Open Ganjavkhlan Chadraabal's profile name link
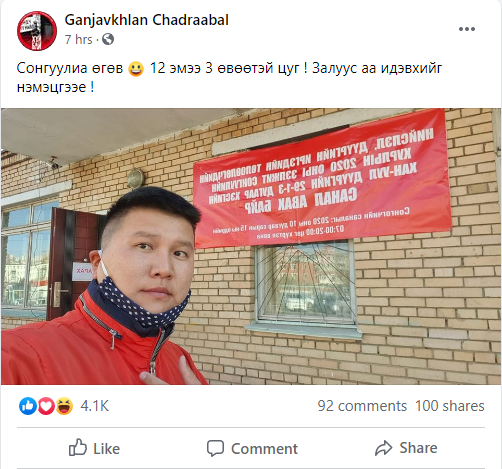The width and height of the screenshot is (502, 469). coord(147,20)
